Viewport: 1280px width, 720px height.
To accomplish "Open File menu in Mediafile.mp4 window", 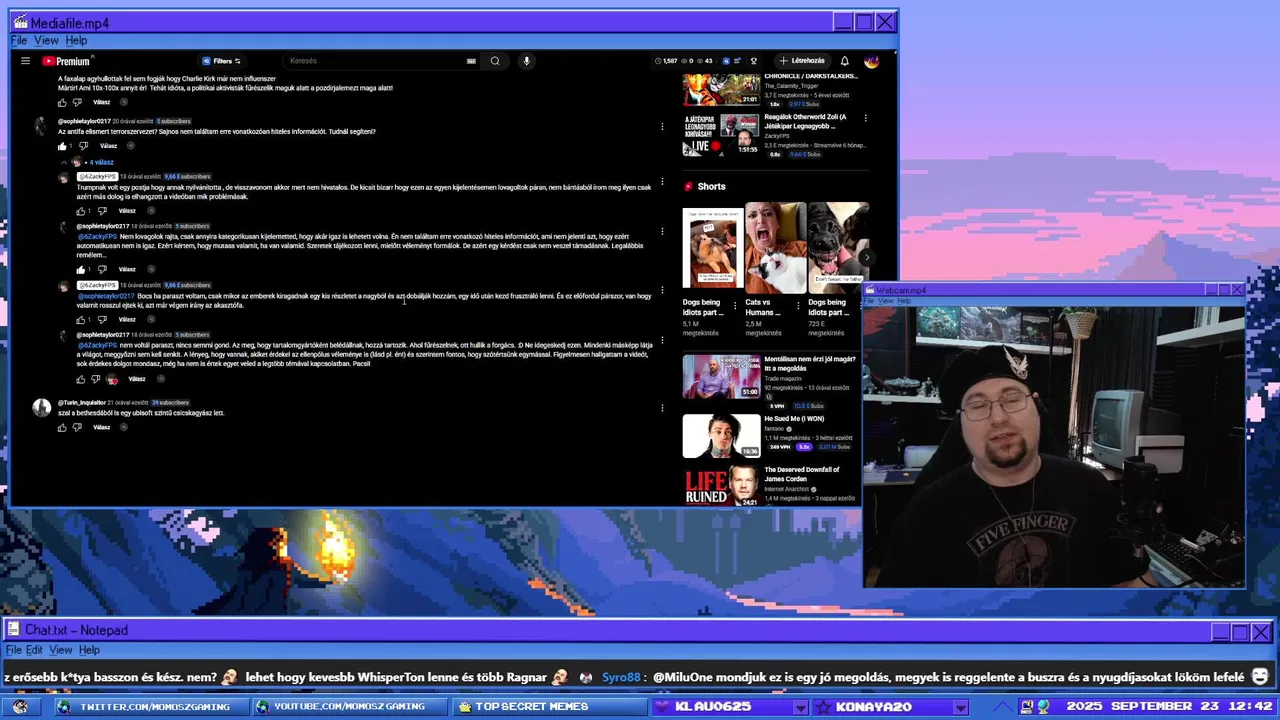I will [19, 40].
